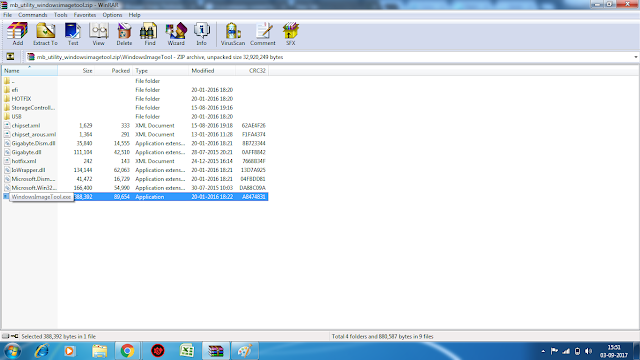Select chipset.xml file
Screen dimensions: 640x360
[x=135, y=126]
